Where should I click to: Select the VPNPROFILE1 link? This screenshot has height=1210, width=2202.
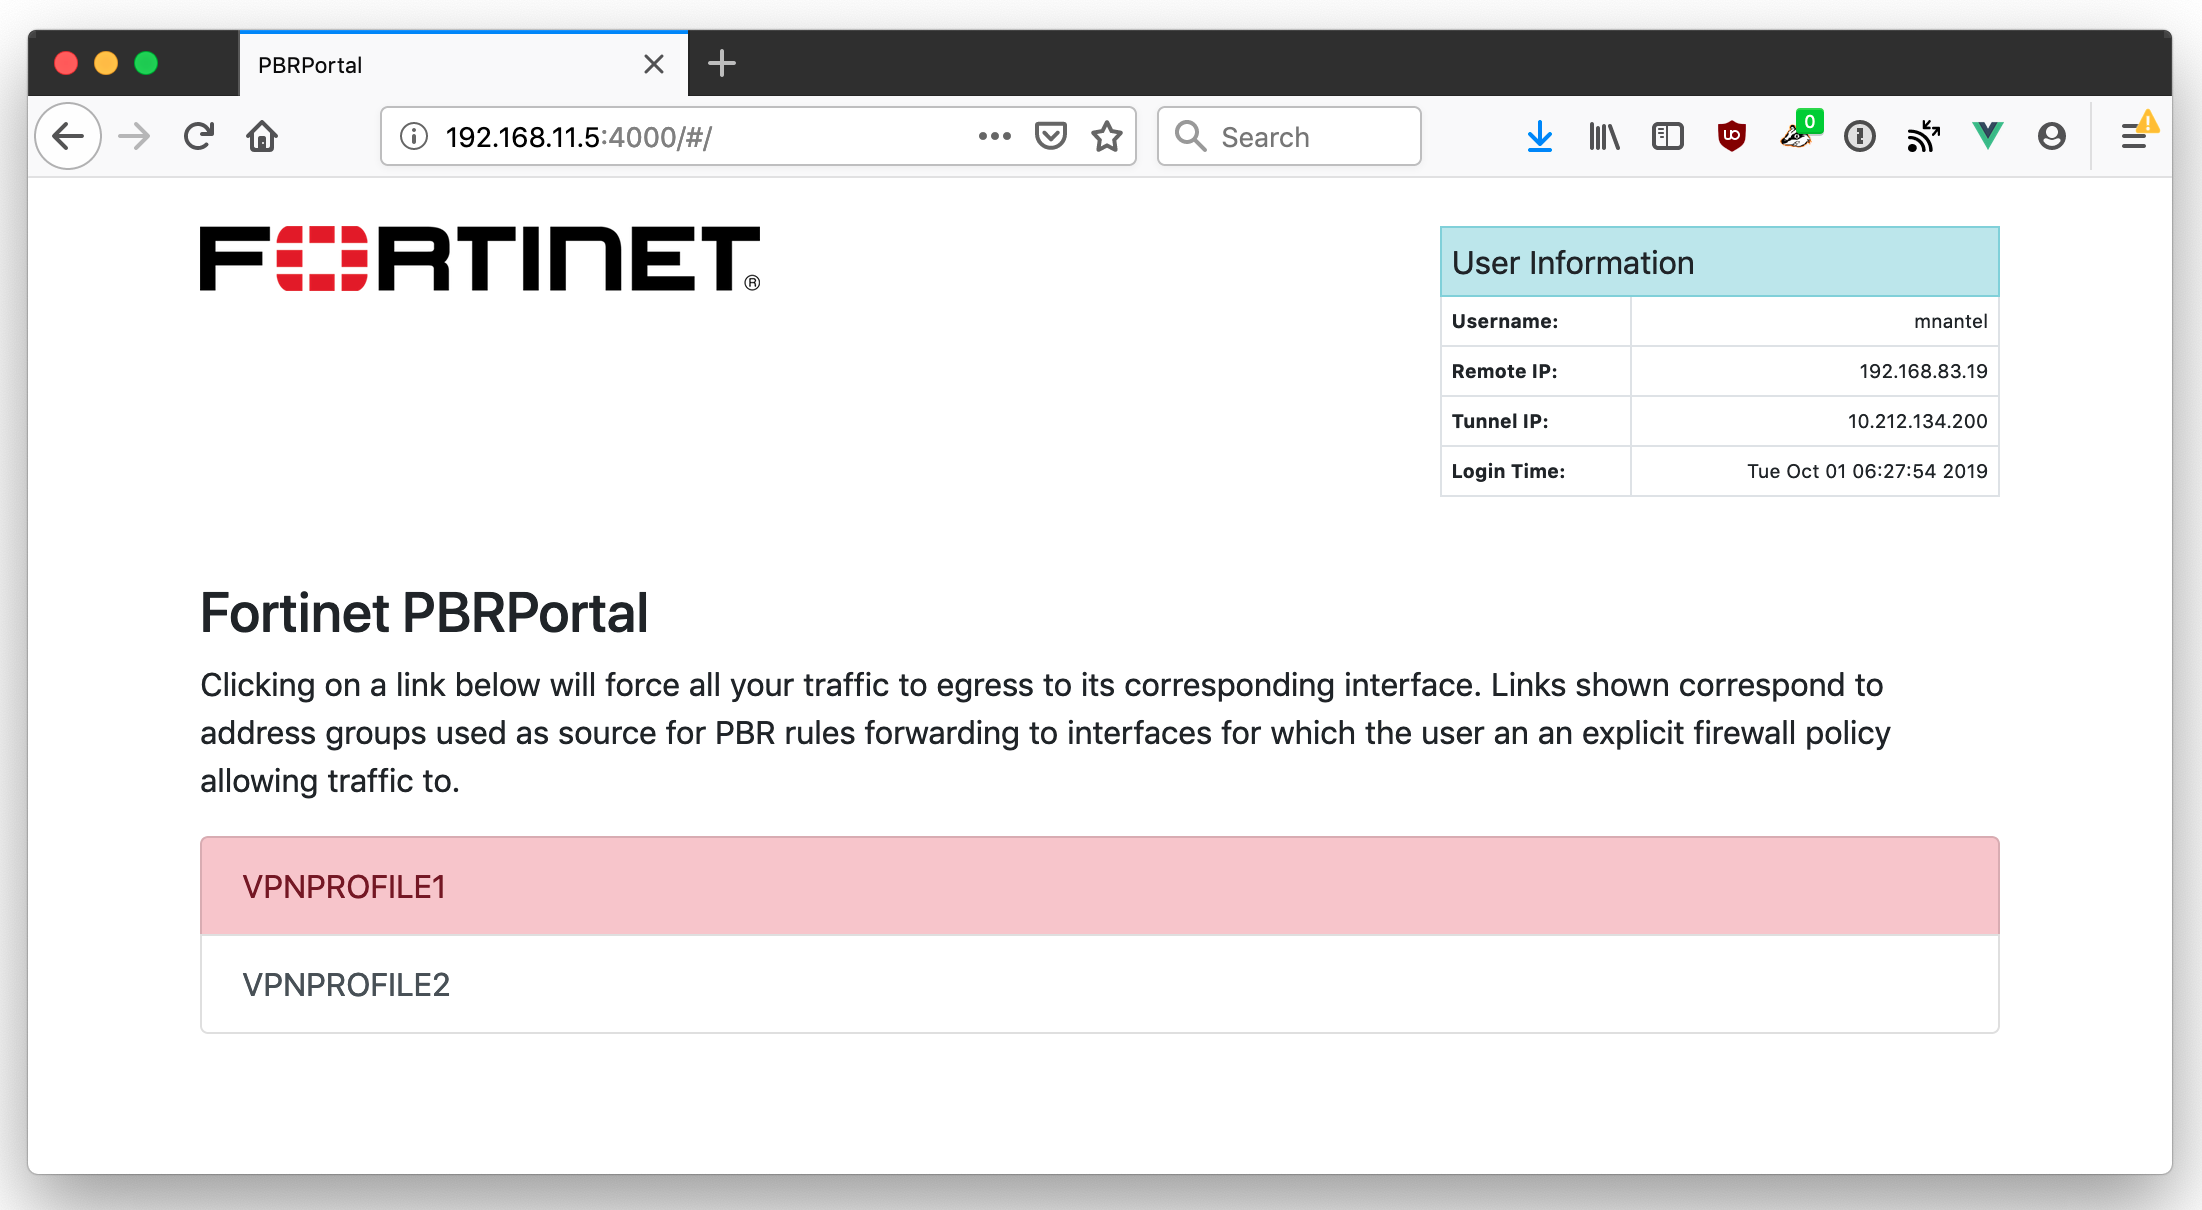(x=344, y=887)
